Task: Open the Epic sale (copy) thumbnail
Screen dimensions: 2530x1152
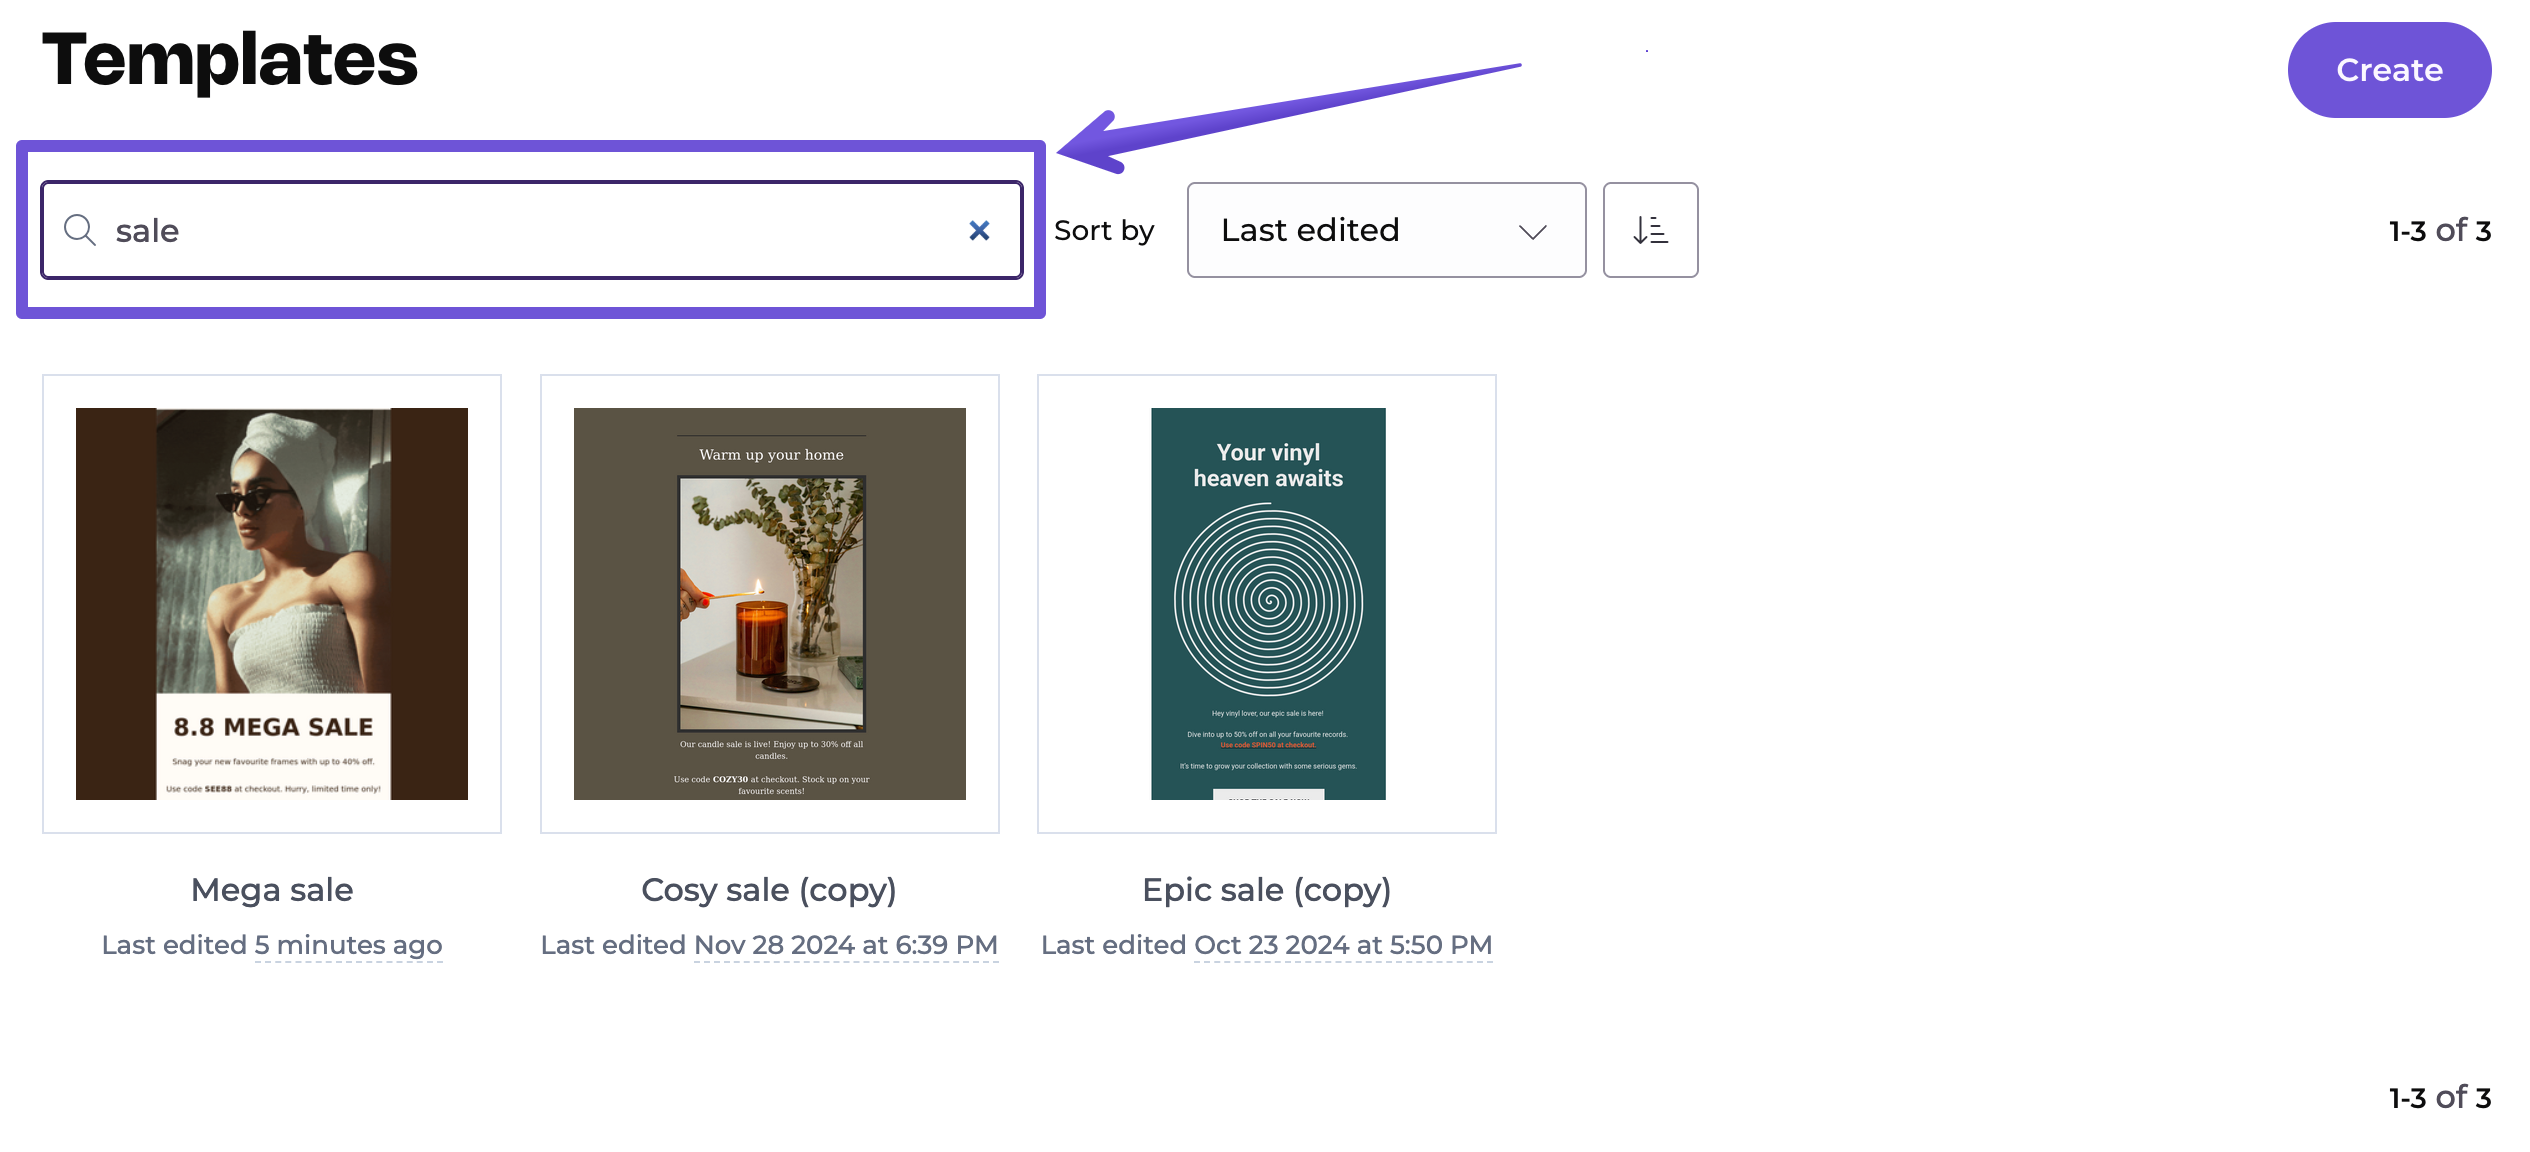Action: coord(1267,603)
